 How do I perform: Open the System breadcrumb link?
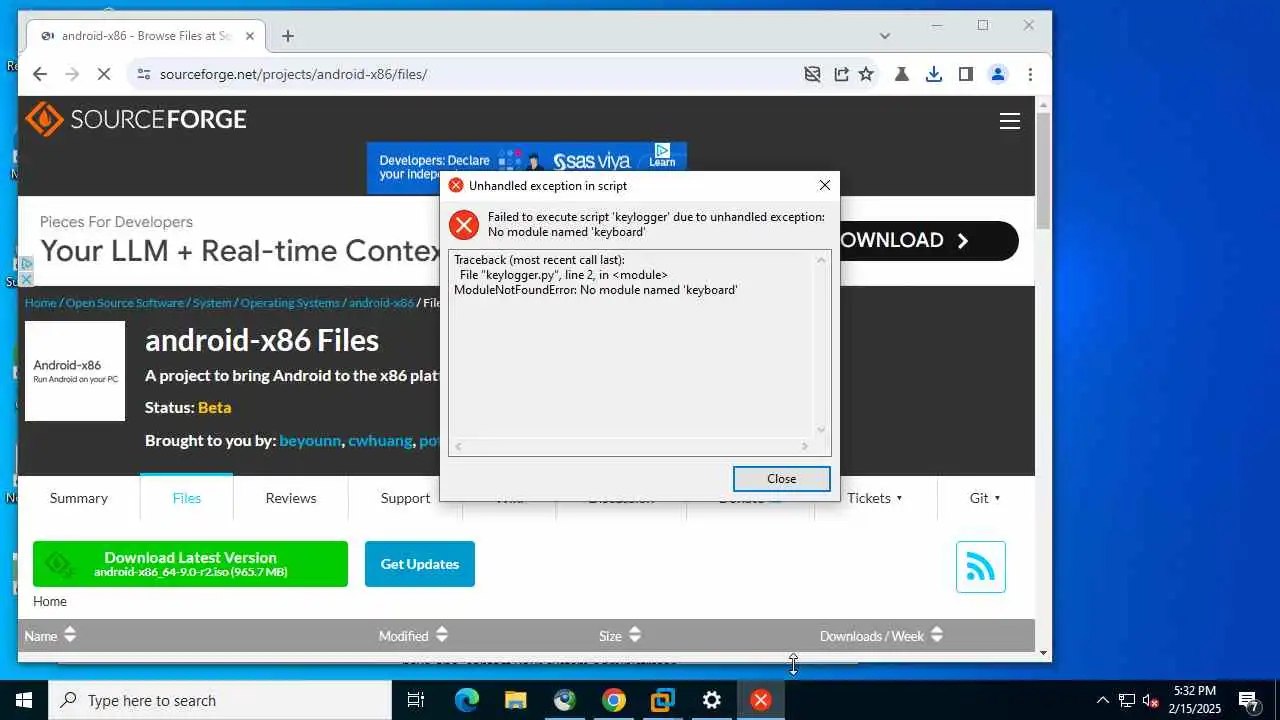[212, 303]
